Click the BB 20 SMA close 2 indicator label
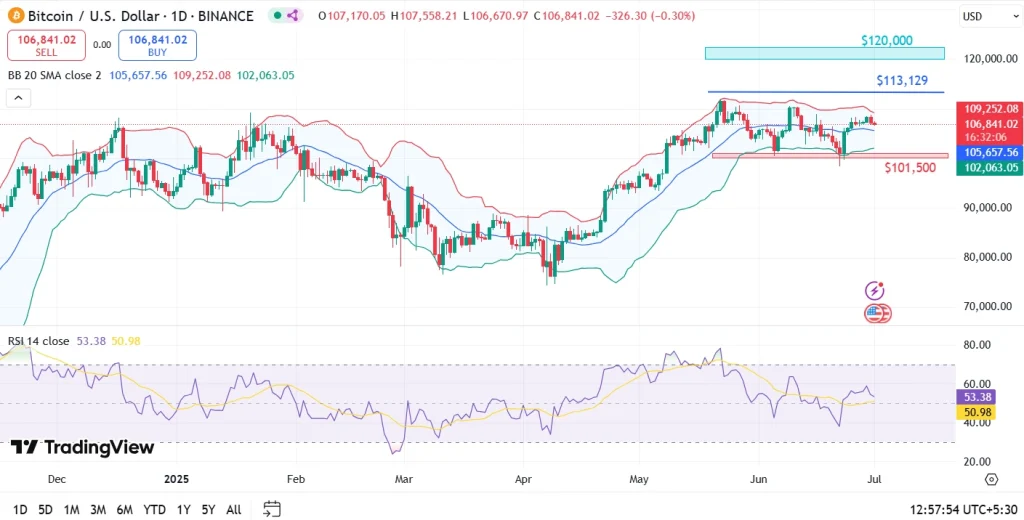1024x520 pixels. click(x=54, y=75)
